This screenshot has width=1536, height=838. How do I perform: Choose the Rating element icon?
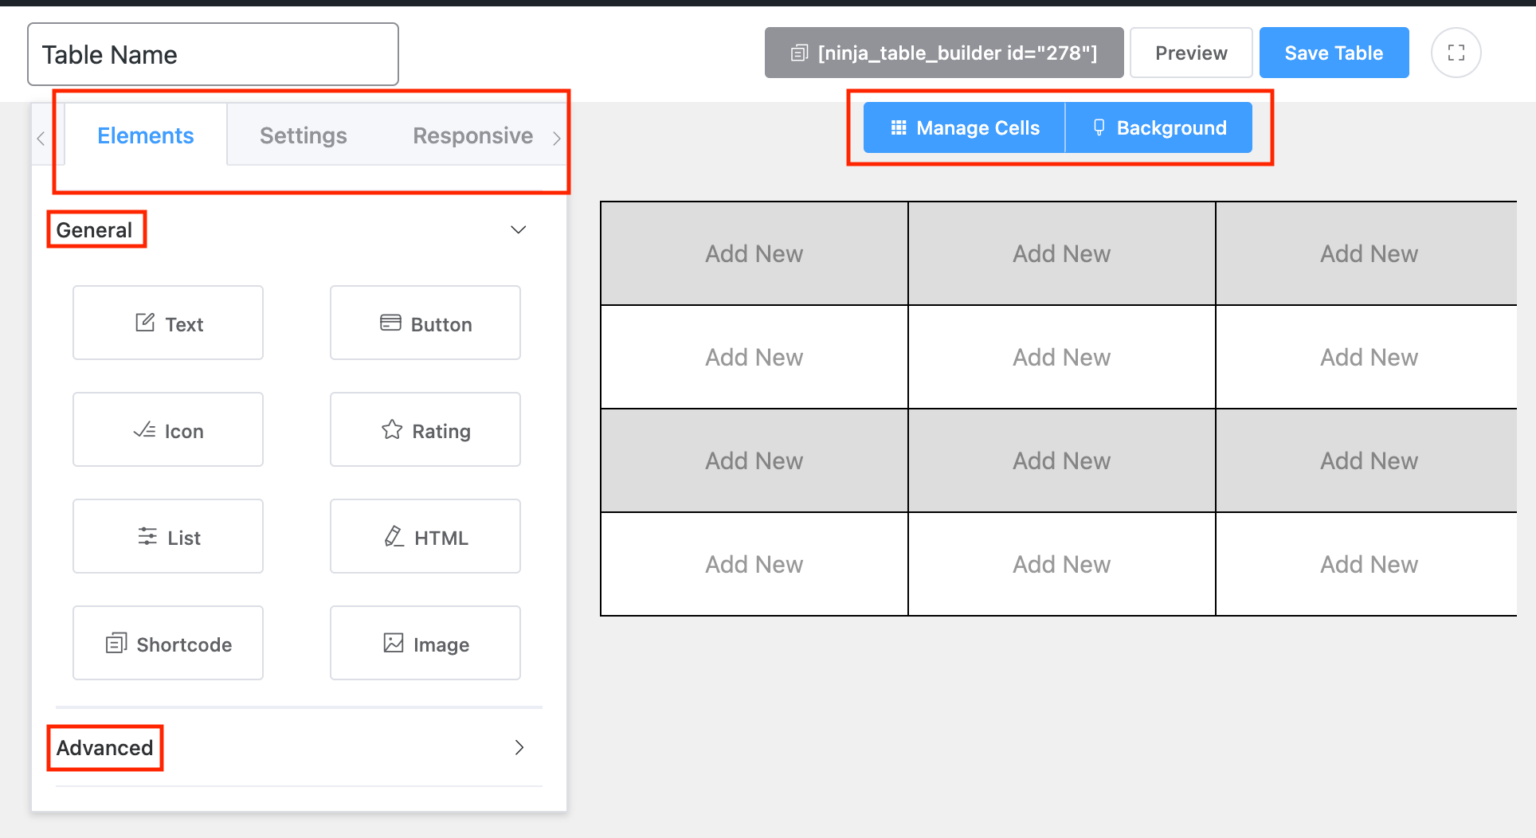tap(425, 430)
